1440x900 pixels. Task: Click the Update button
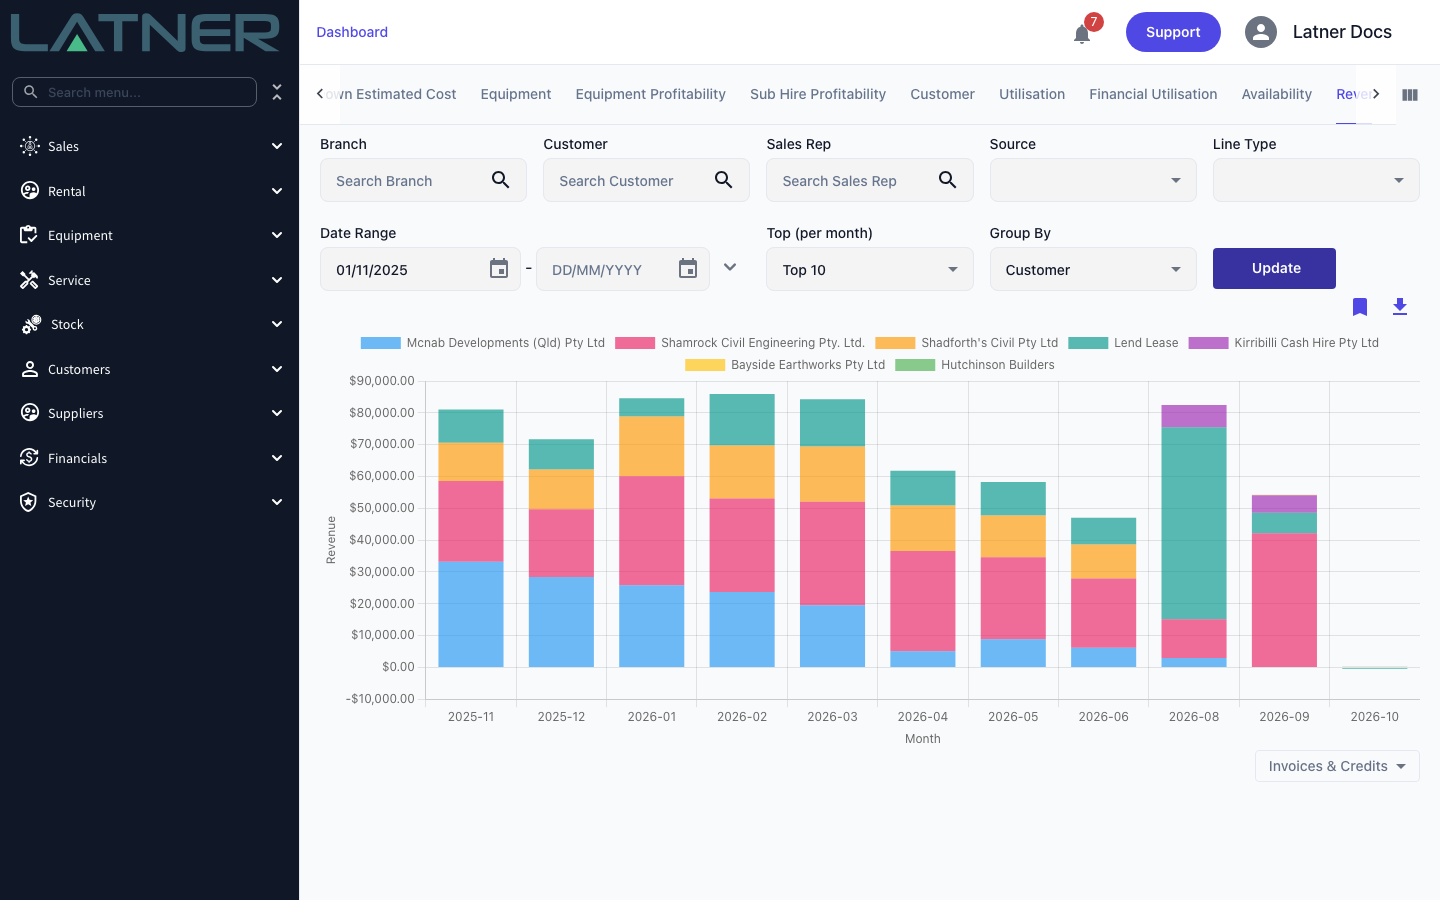(x=1274, y=268)
